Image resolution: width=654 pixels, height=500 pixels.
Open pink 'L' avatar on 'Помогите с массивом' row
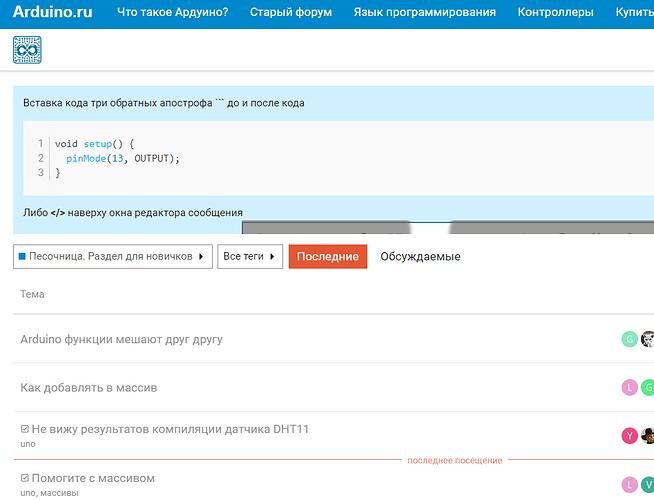[x=629, y=485]
